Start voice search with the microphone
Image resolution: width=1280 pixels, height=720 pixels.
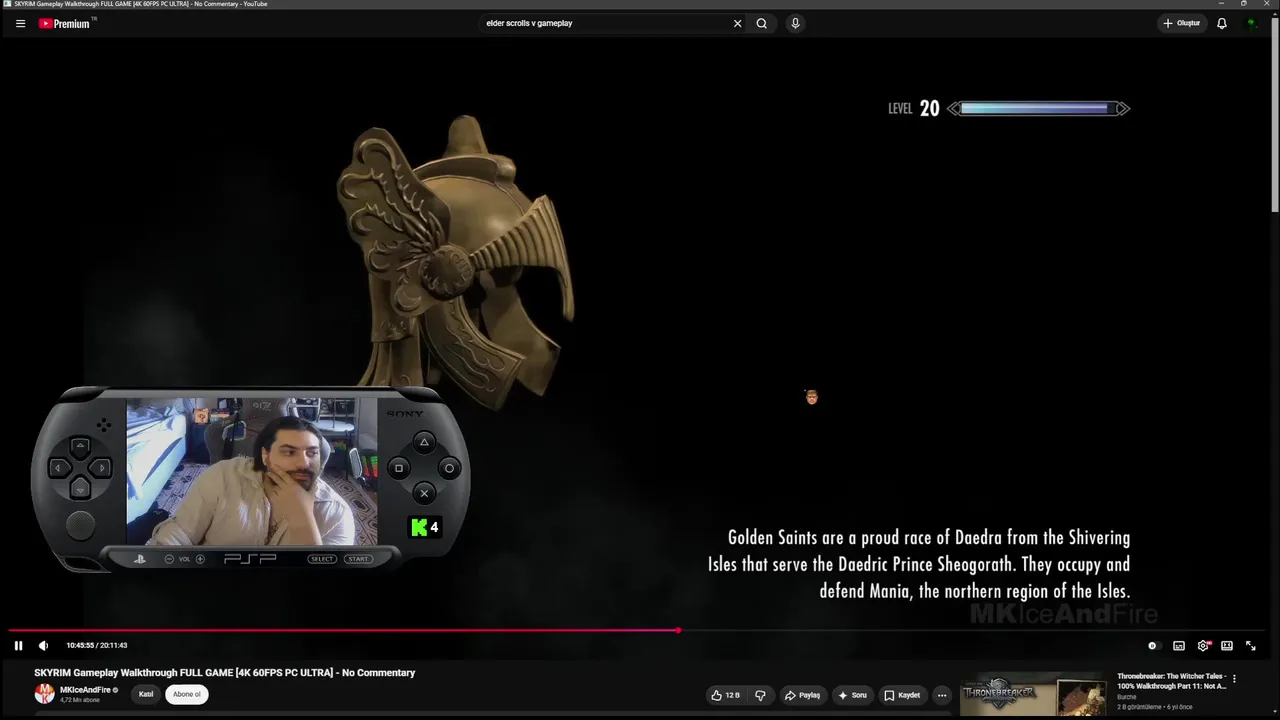tap(795, 23)
